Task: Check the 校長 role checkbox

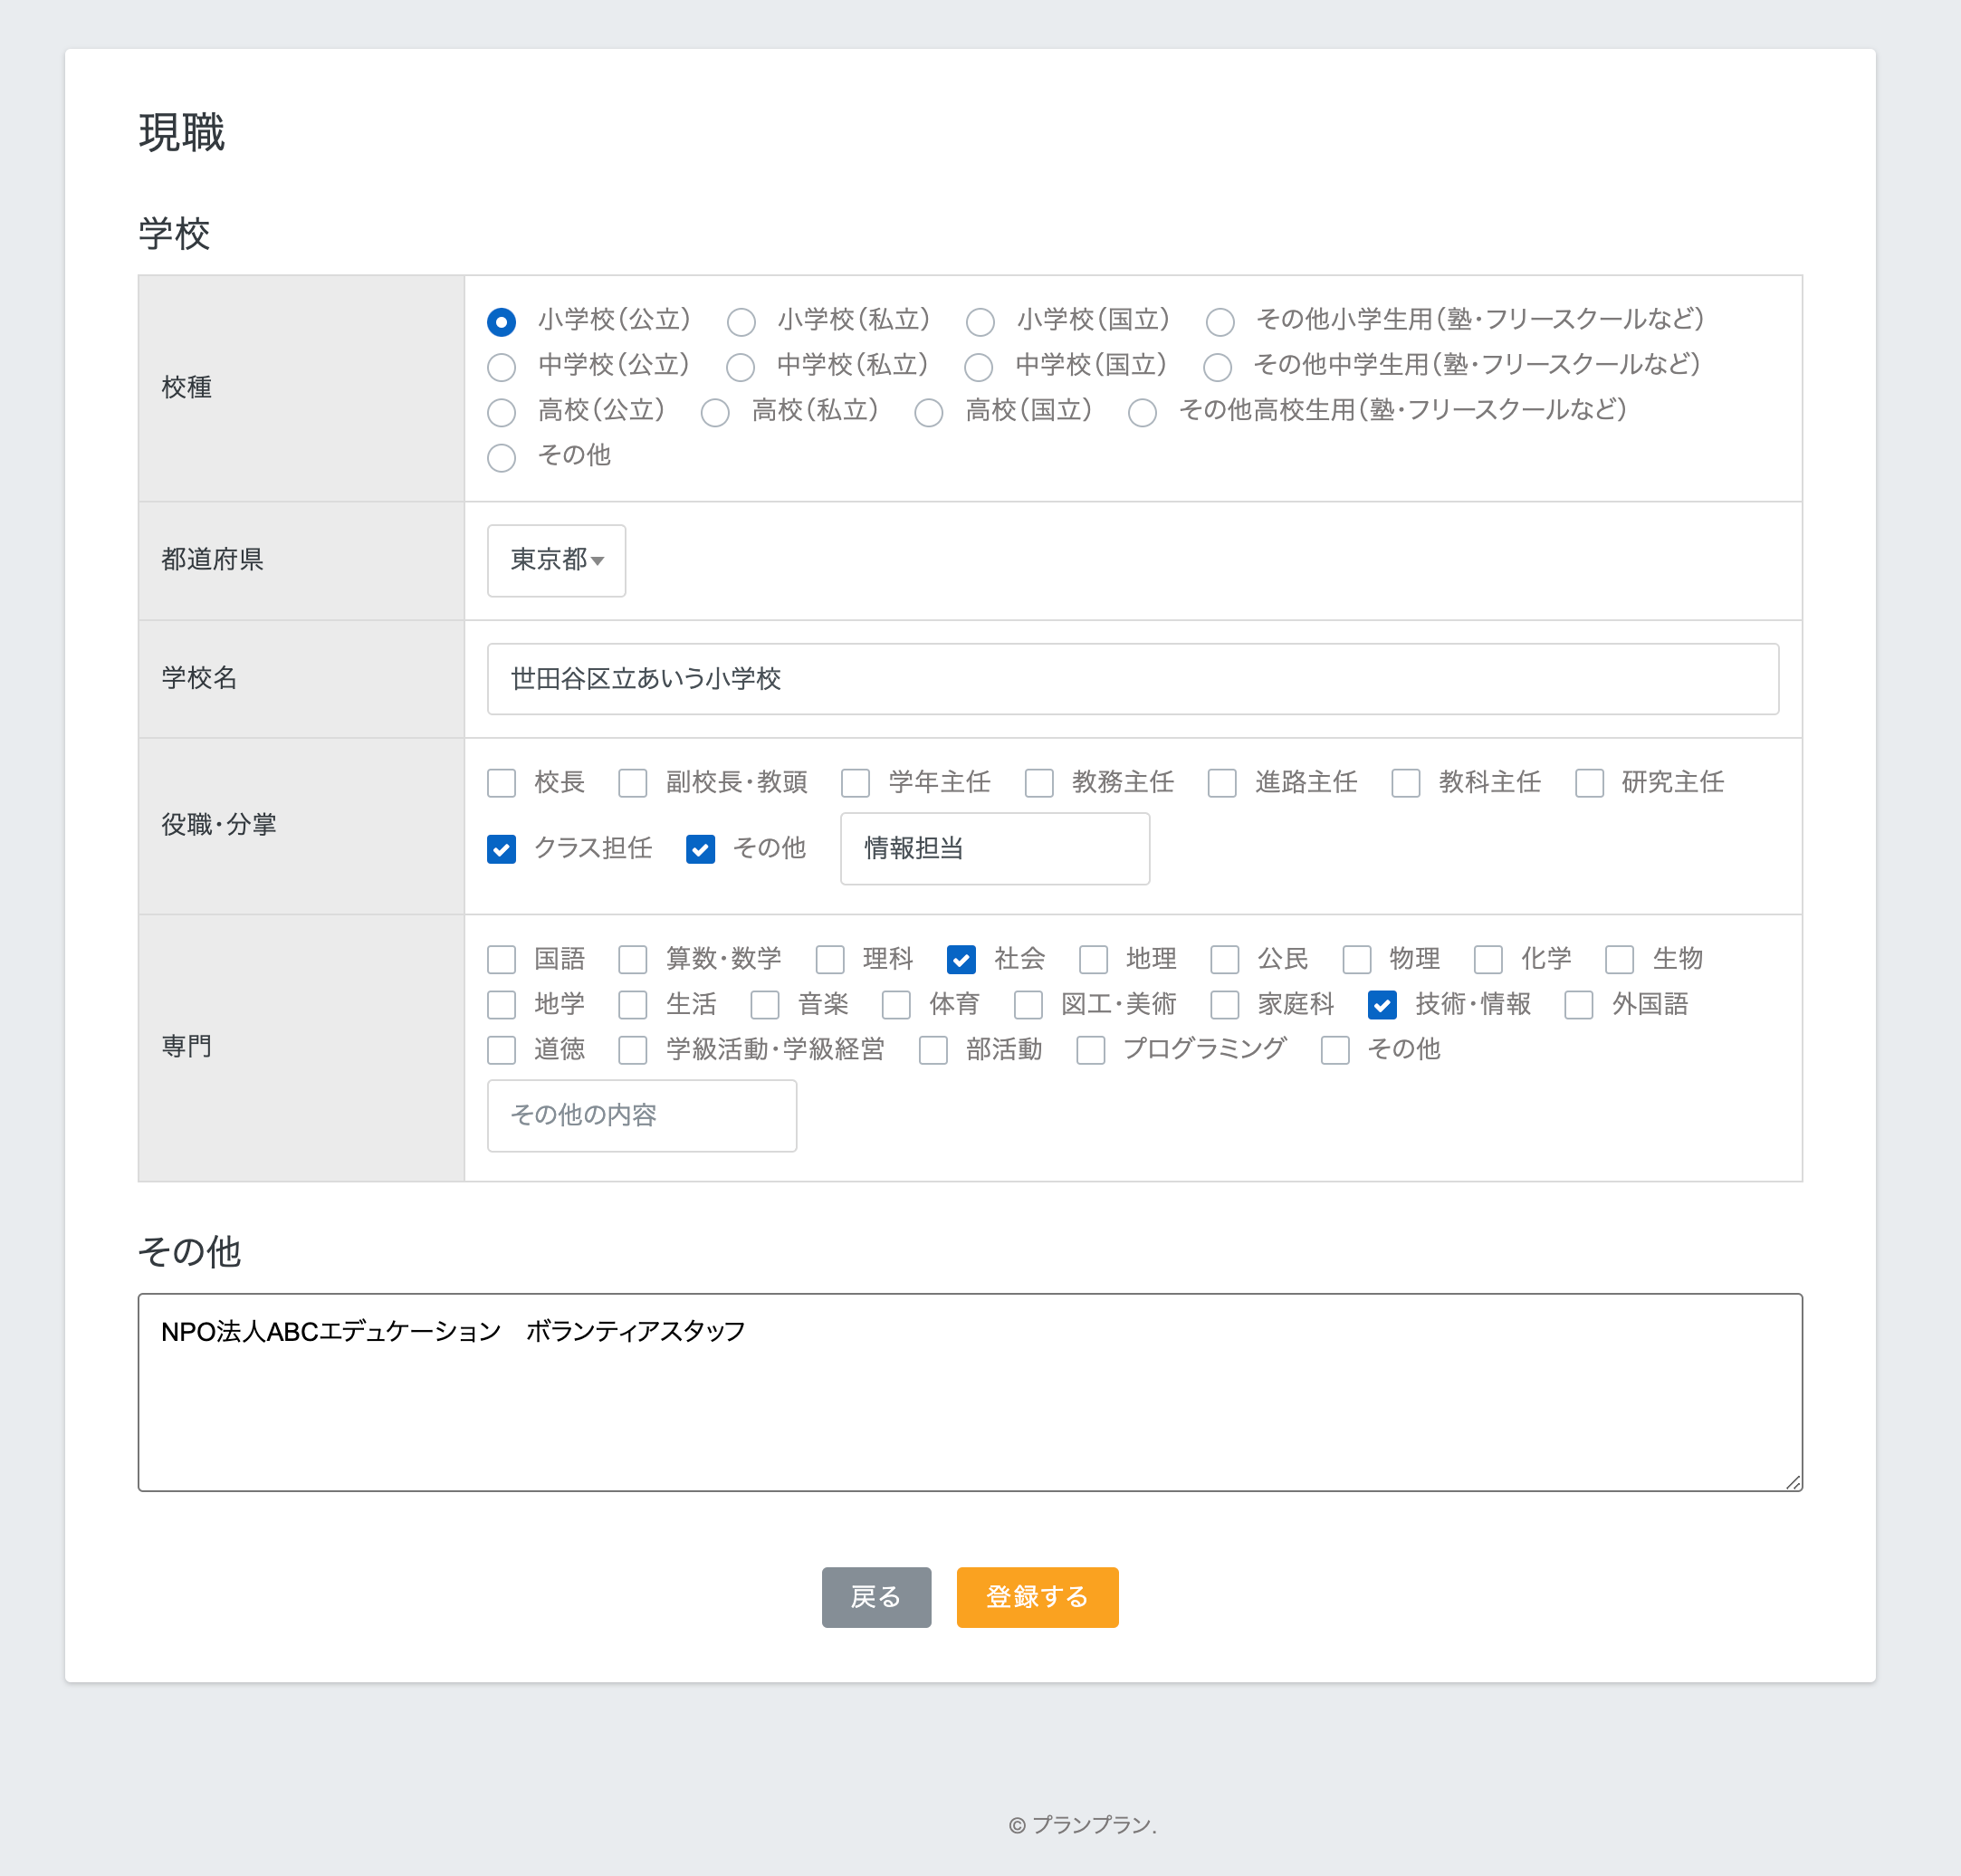Action: [x=501, y=783]
